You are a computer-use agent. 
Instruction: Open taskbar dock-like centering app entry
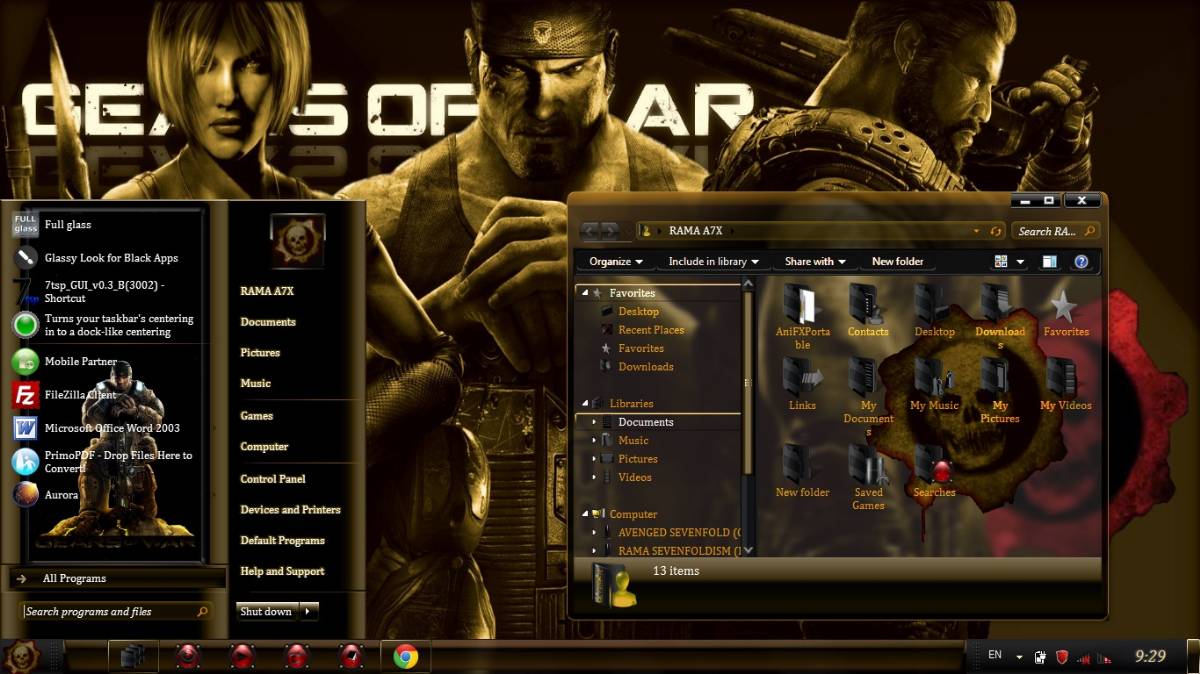pyautogui.click(x=104, y=325)
